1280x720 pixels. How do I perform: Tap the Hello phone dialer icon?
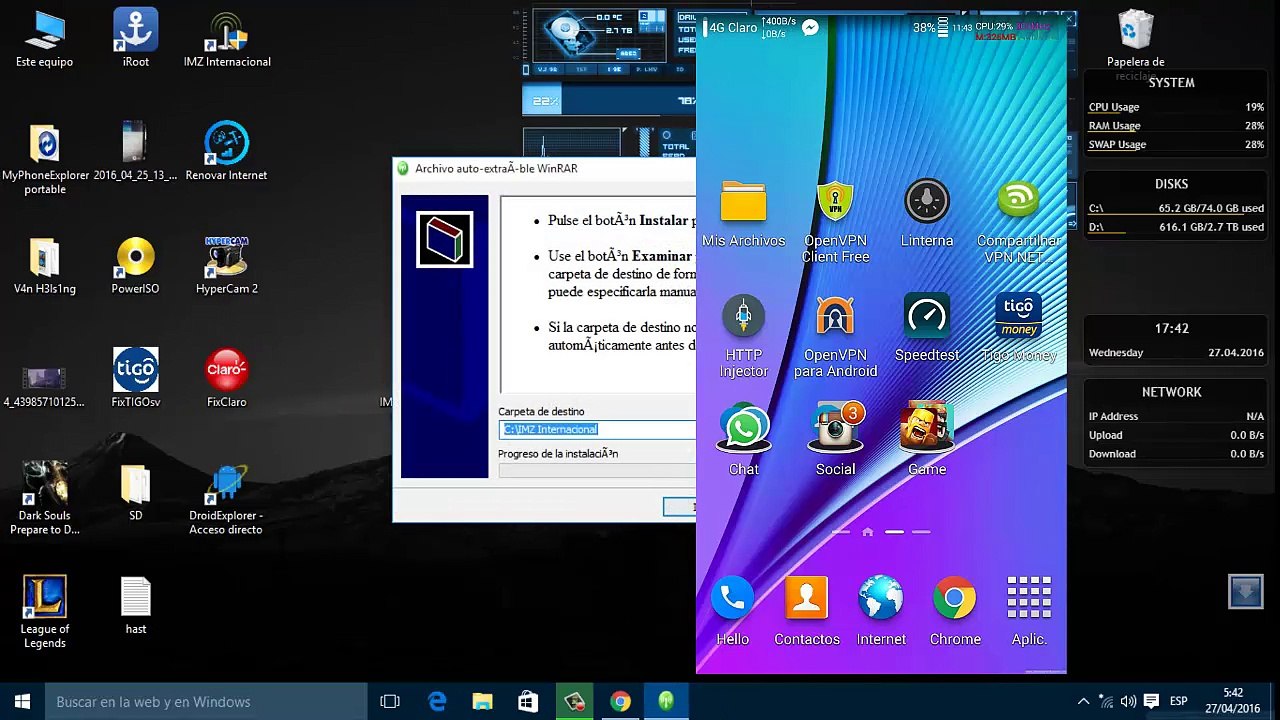coord(732,610)
